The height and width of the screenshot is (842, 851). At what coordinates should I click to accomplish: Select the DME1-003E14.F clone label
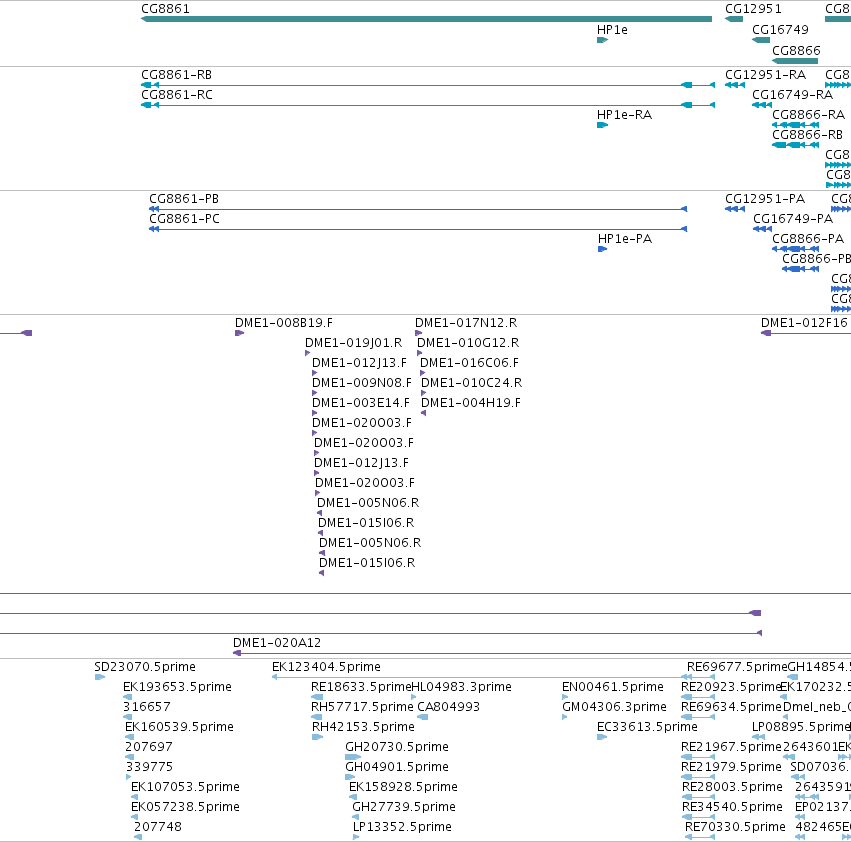(361, 402)
